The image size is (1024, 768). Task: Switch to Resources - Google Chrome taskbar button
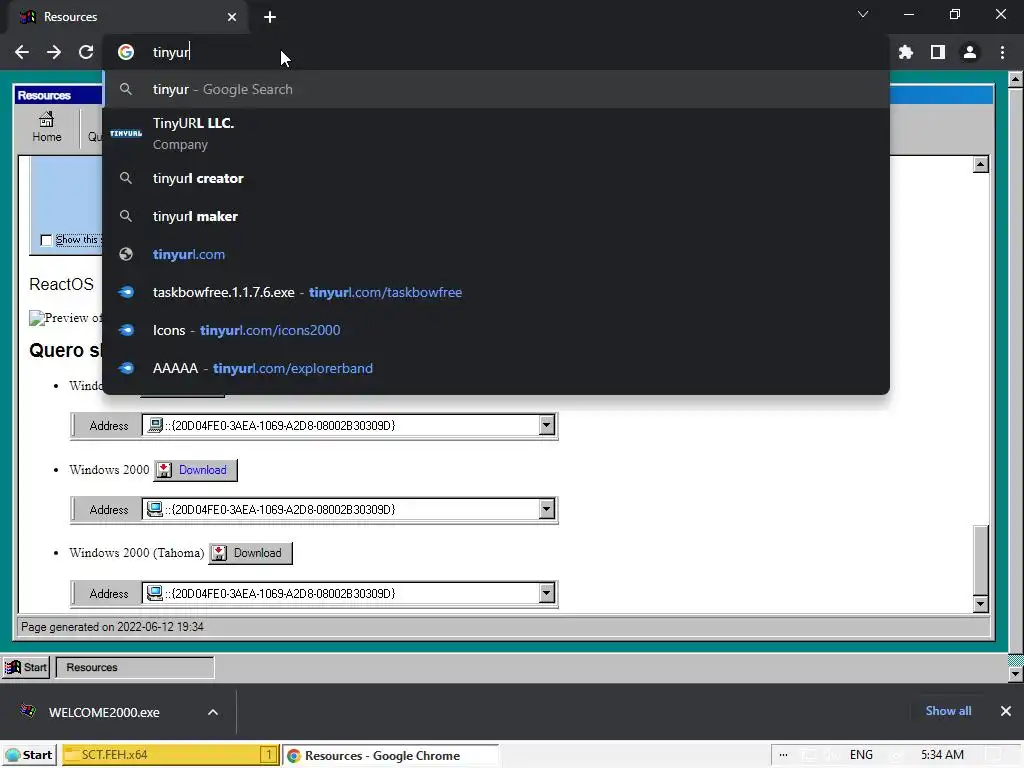(x=391, y=756)
